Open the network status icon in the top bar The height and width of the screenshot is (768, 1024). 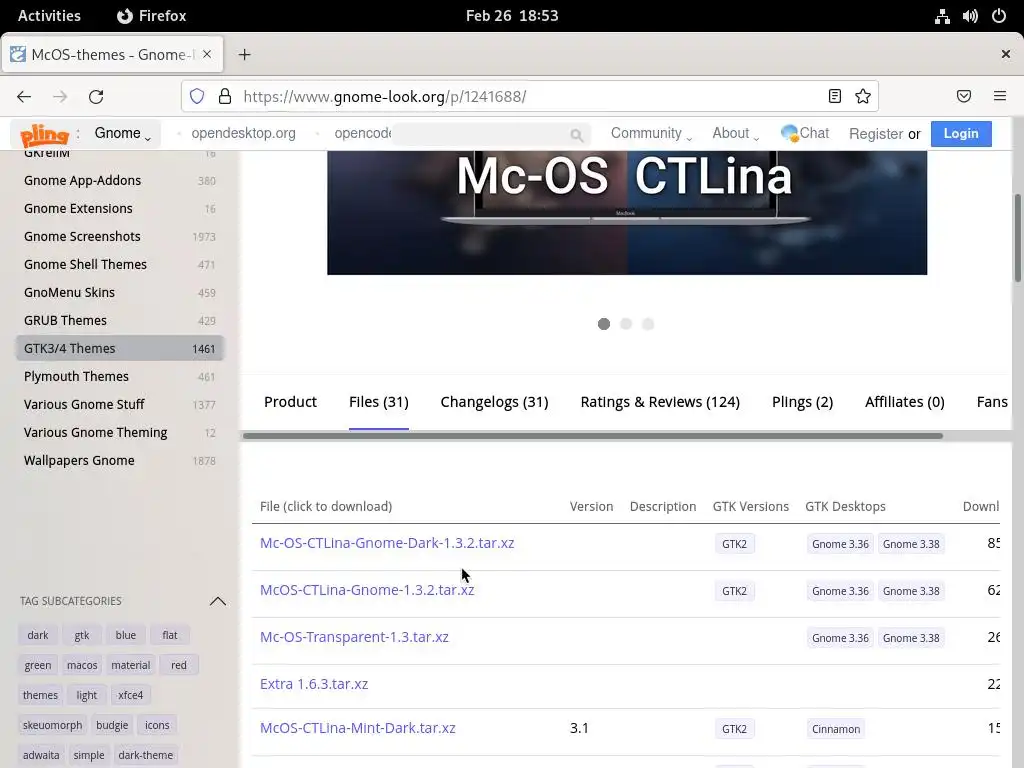(942, 16)
